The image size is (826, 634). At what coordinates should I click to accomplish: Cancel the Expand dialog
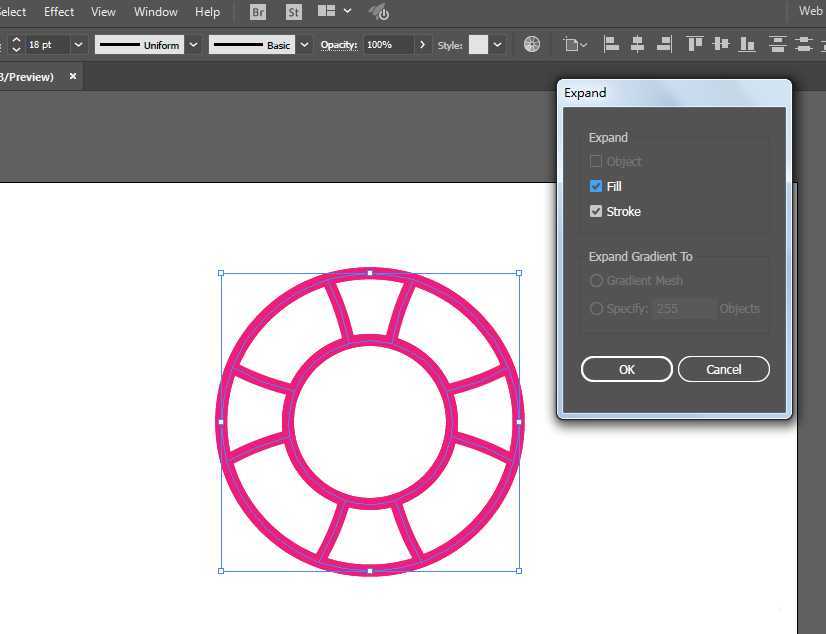coord(723,369)
